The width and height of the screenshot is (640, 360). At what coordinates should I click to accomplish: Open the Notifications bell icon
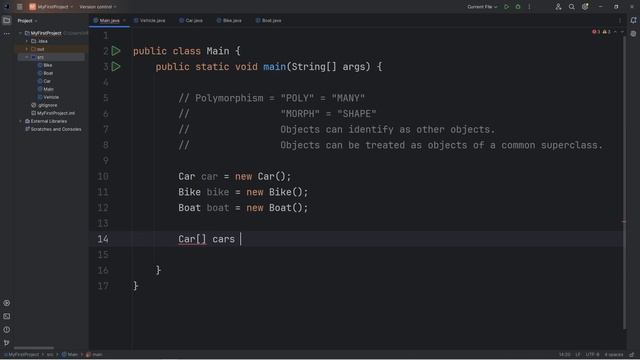pos(633,20)
